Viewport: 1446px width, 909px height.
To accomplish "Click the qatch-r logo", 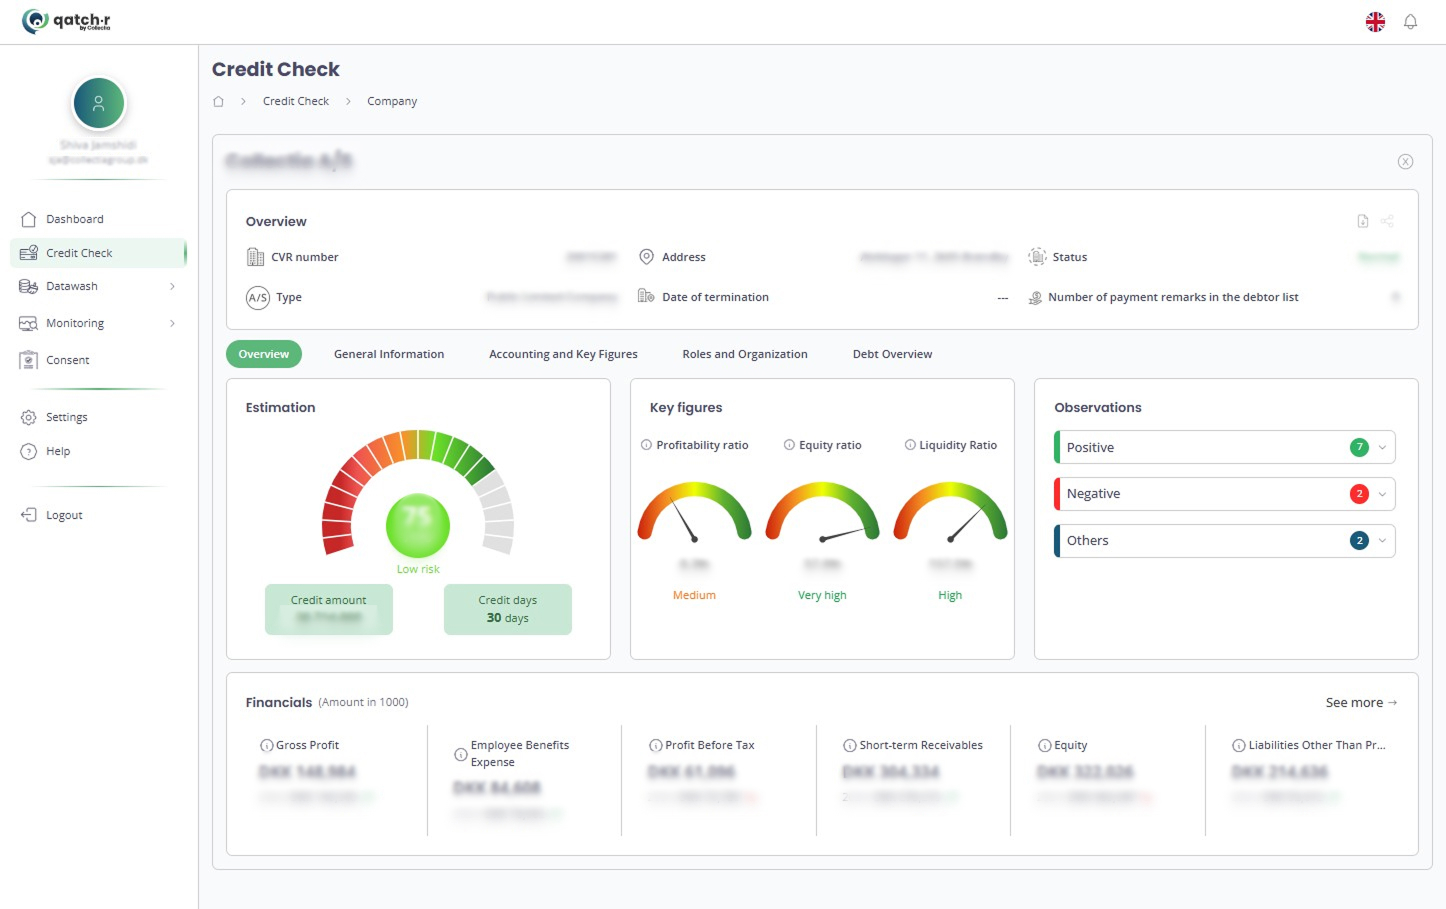I will (x=66, y=21).
